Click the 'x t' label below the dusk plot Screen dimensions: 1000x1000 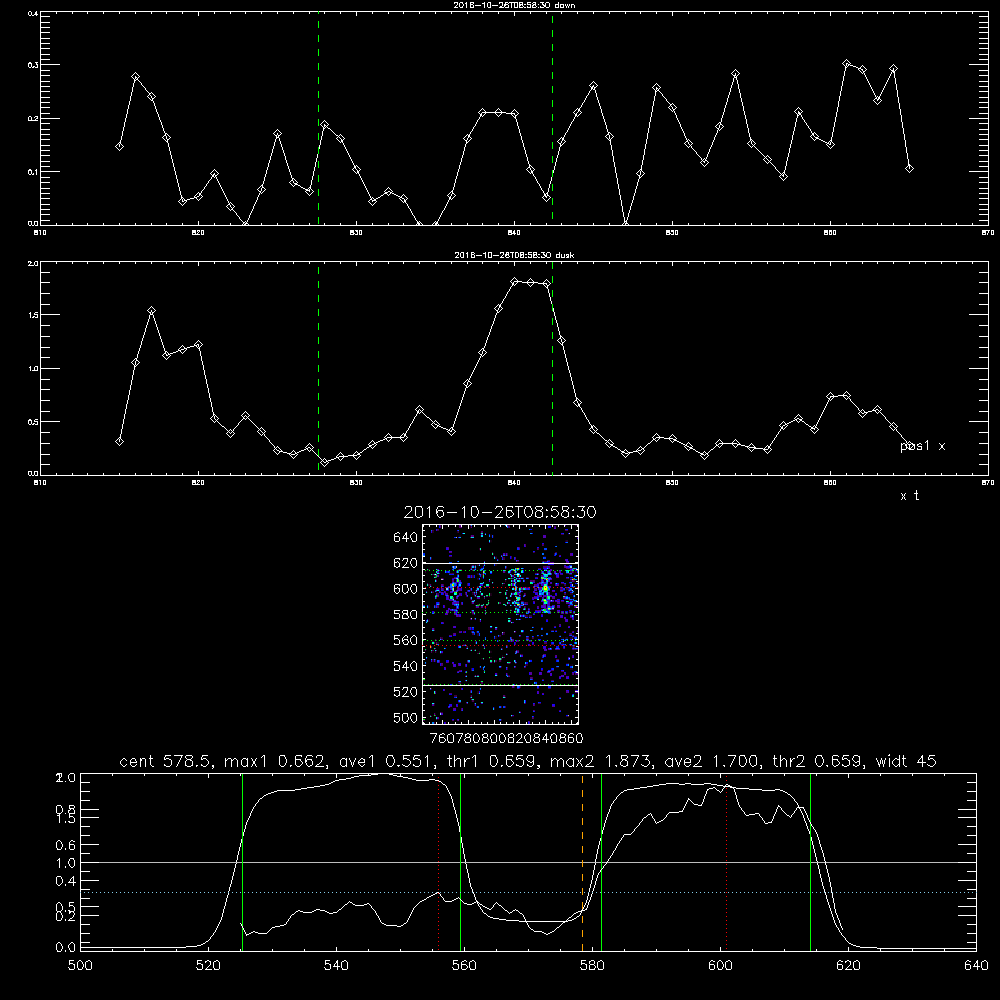click(909, 496)
